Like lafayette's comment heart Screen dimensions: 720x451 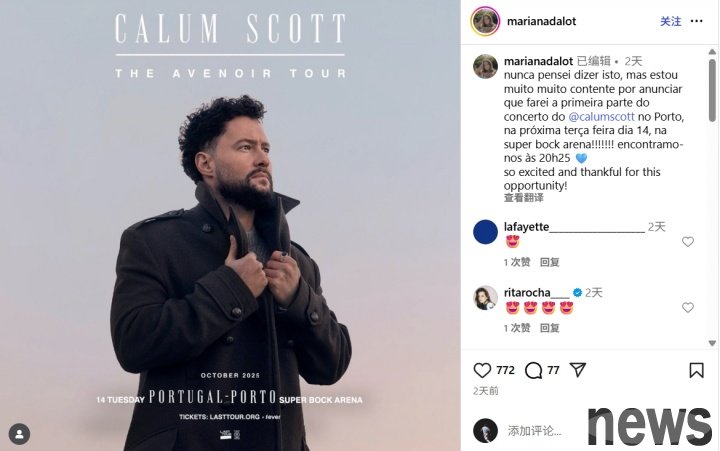(x=687, y=242)
